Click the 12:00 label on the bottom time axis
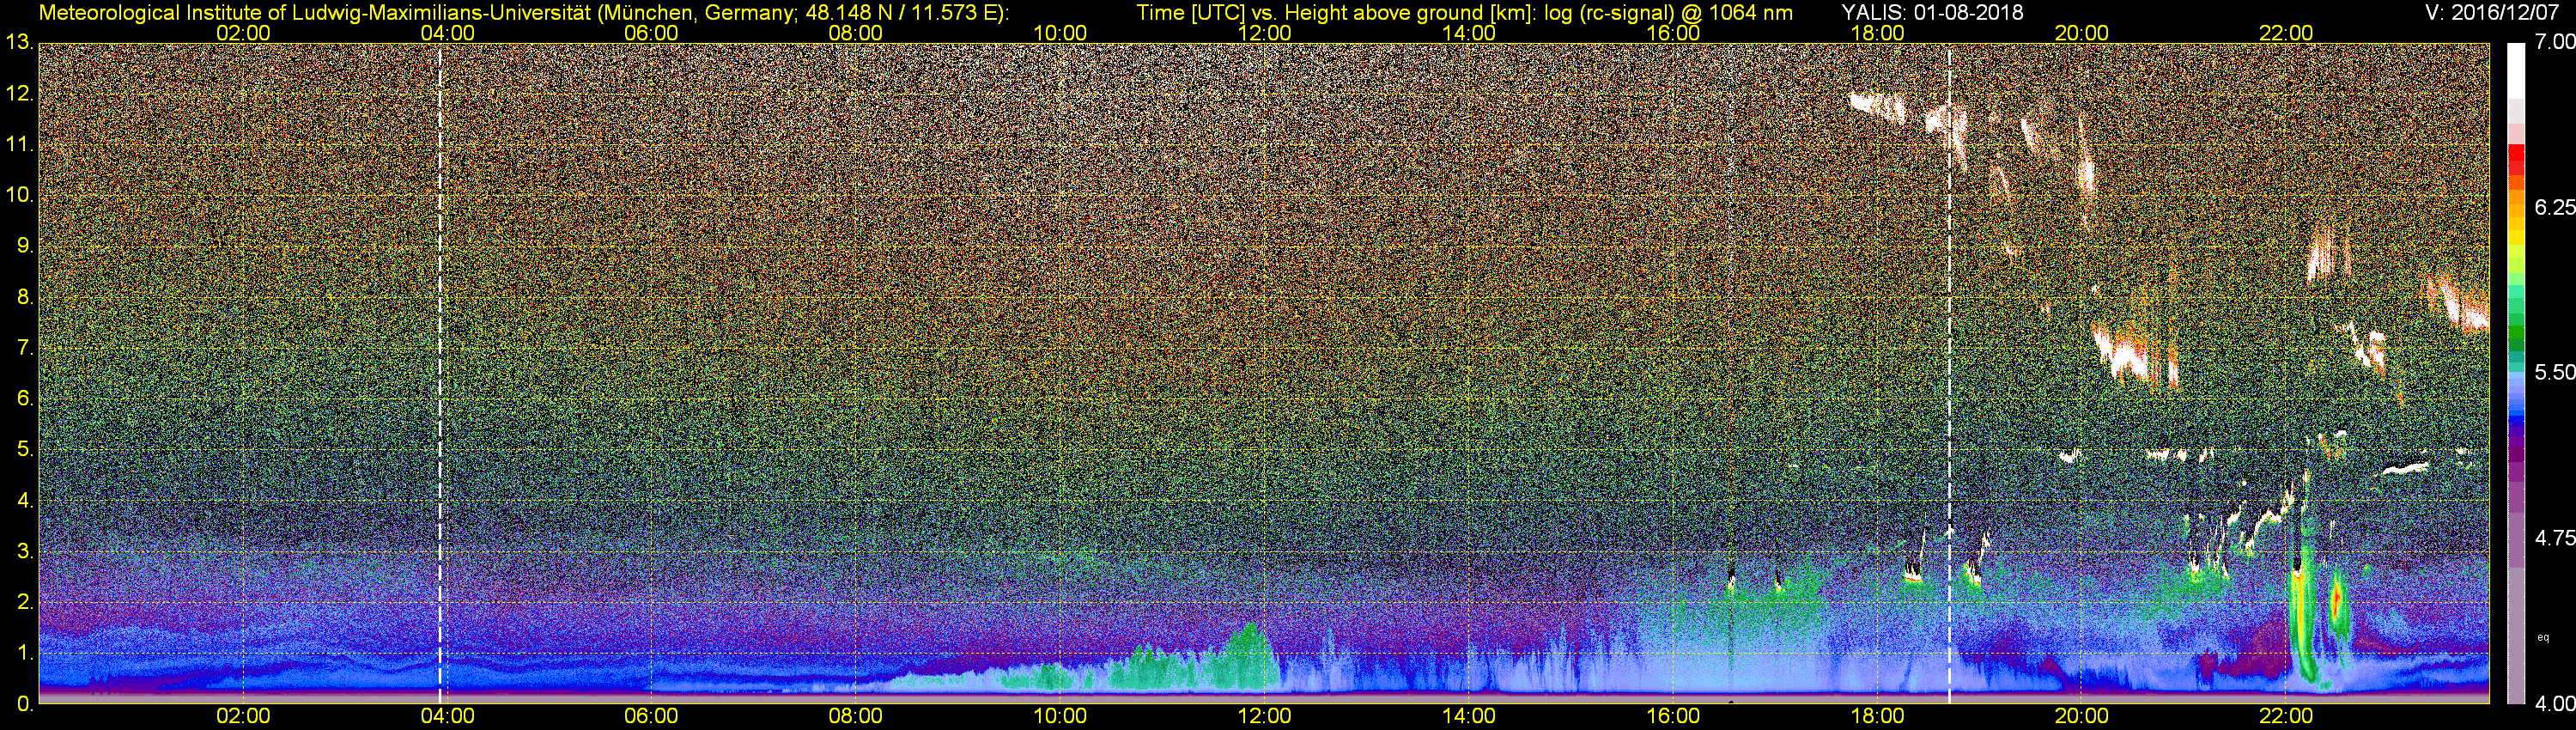Screen dimensions: 2576x730 pyautogui.click(x=1264, y=716)
